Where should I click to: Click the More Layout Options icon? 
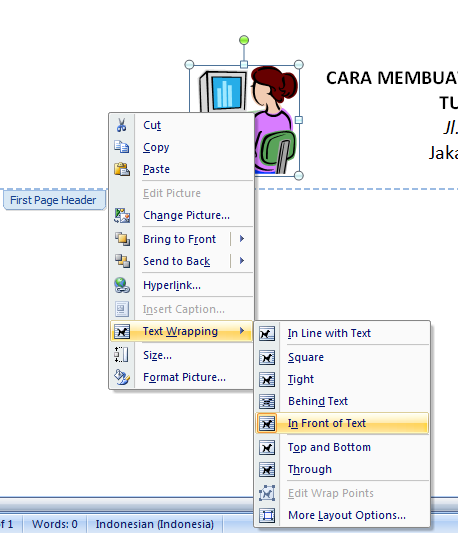(x=267, y=515)
